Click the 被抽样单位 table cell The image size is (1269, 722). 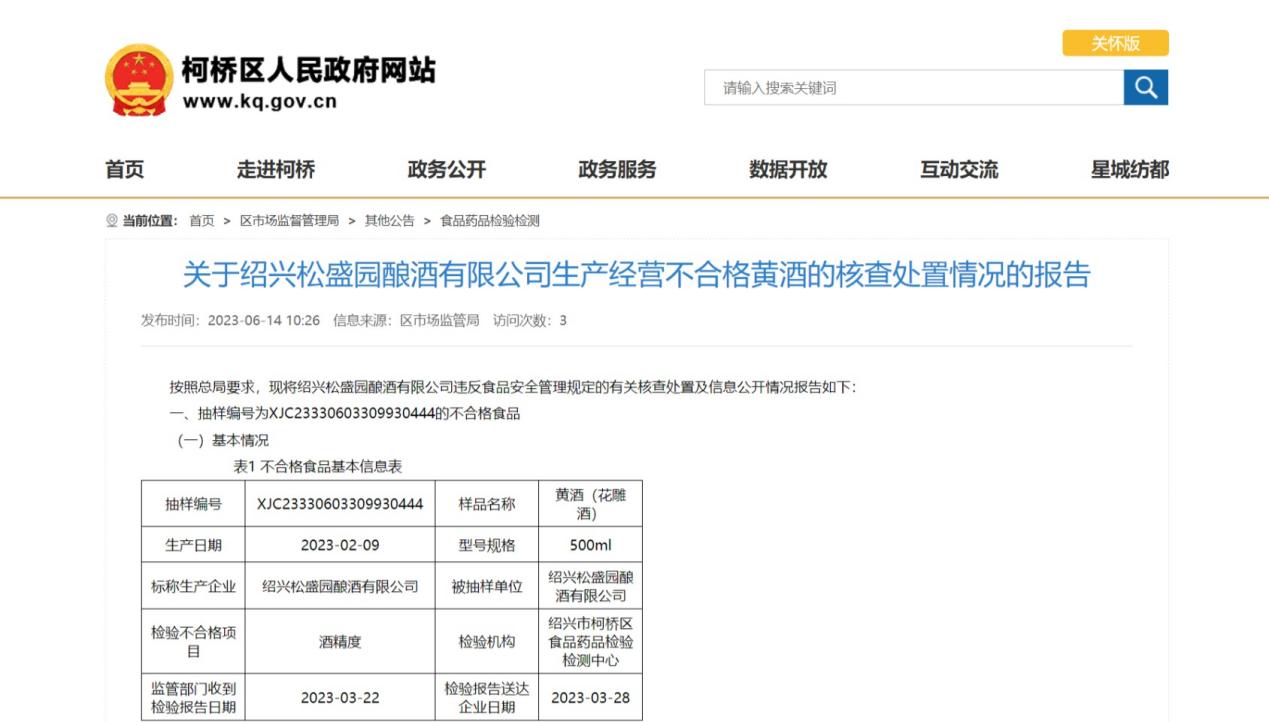487,587
